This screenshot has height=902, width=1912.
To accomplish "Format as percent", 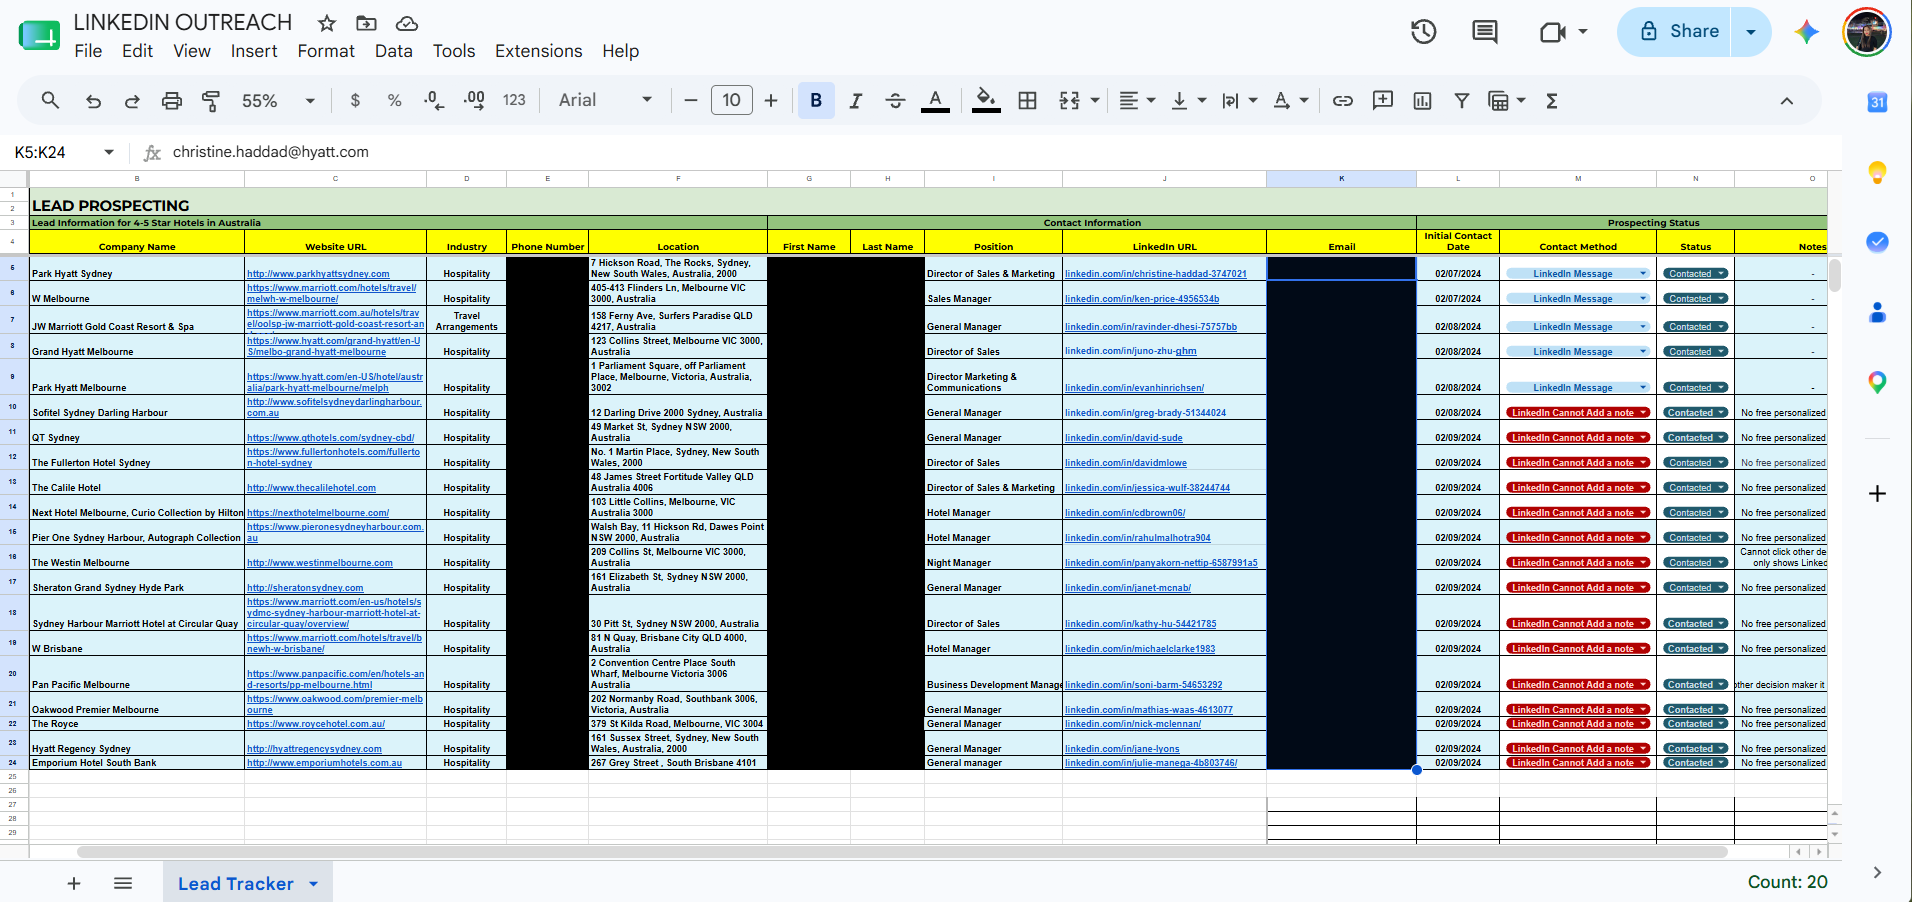I will tap(394, 100).
